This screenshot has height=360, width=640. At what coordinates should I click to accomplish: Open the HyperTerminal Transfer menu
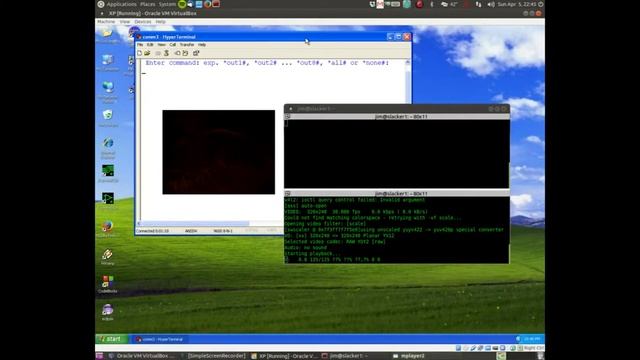(x=187, y=44)
